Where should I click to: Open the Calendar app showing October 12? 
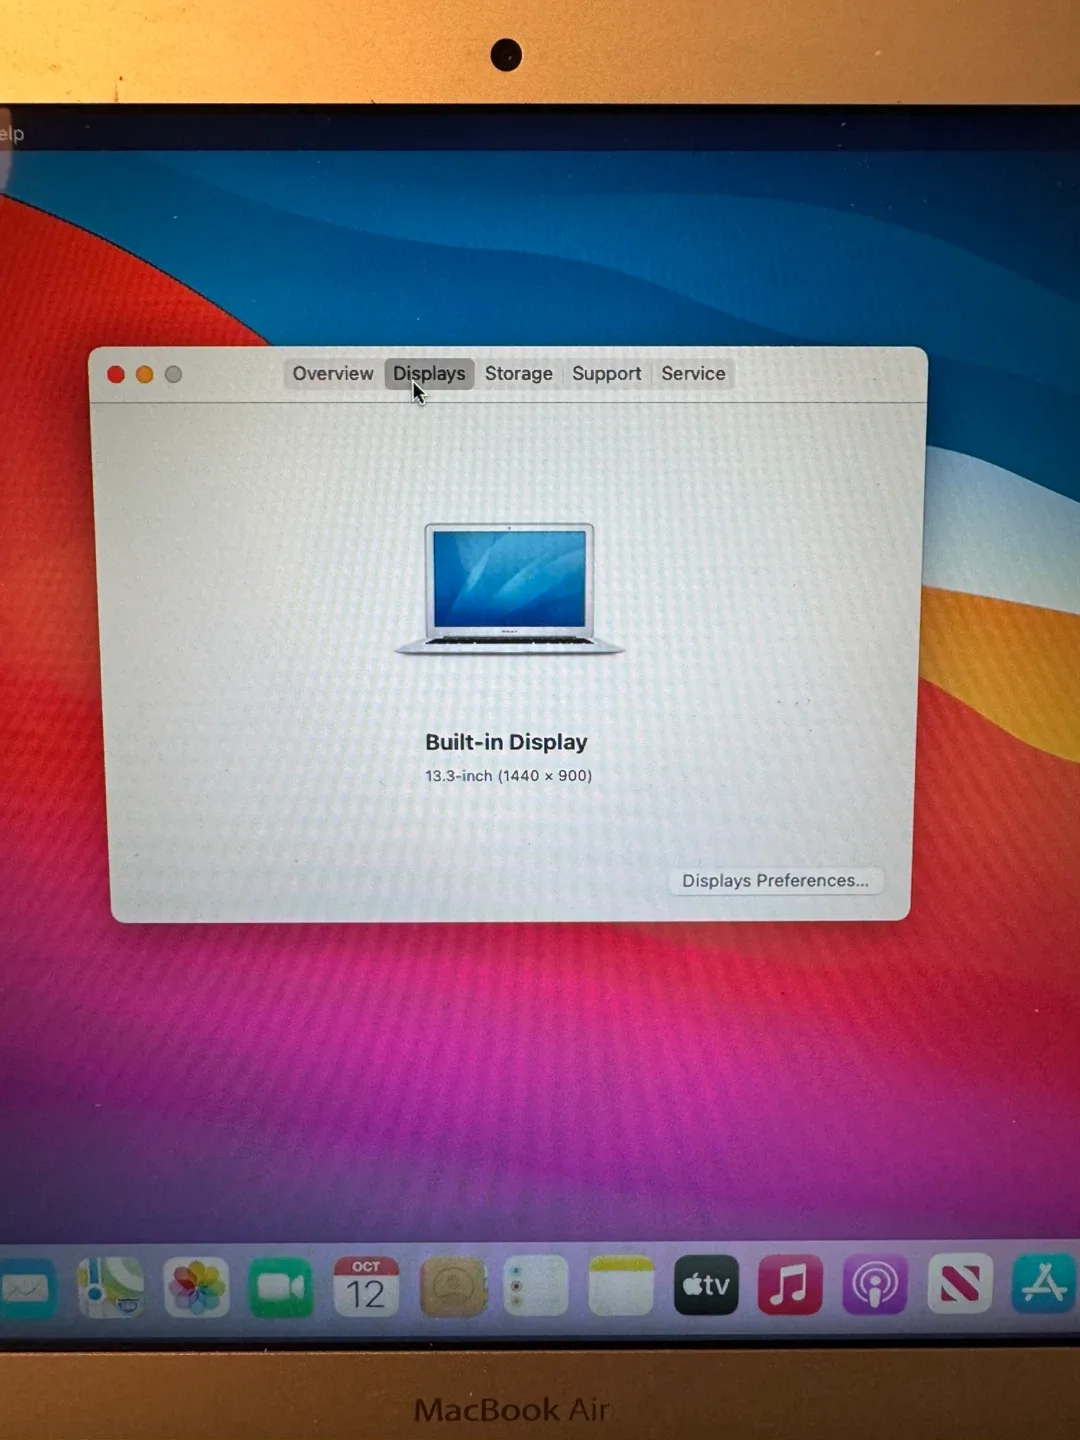365,1285
